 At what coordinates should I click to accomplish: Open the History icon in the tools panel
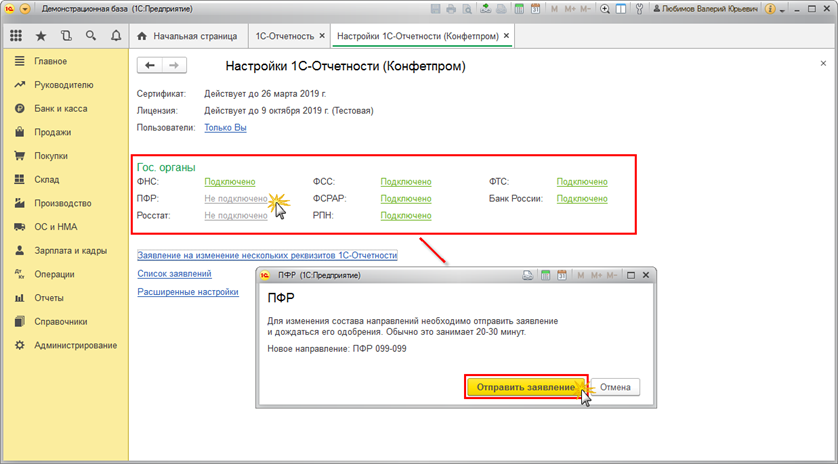[66, 36]
